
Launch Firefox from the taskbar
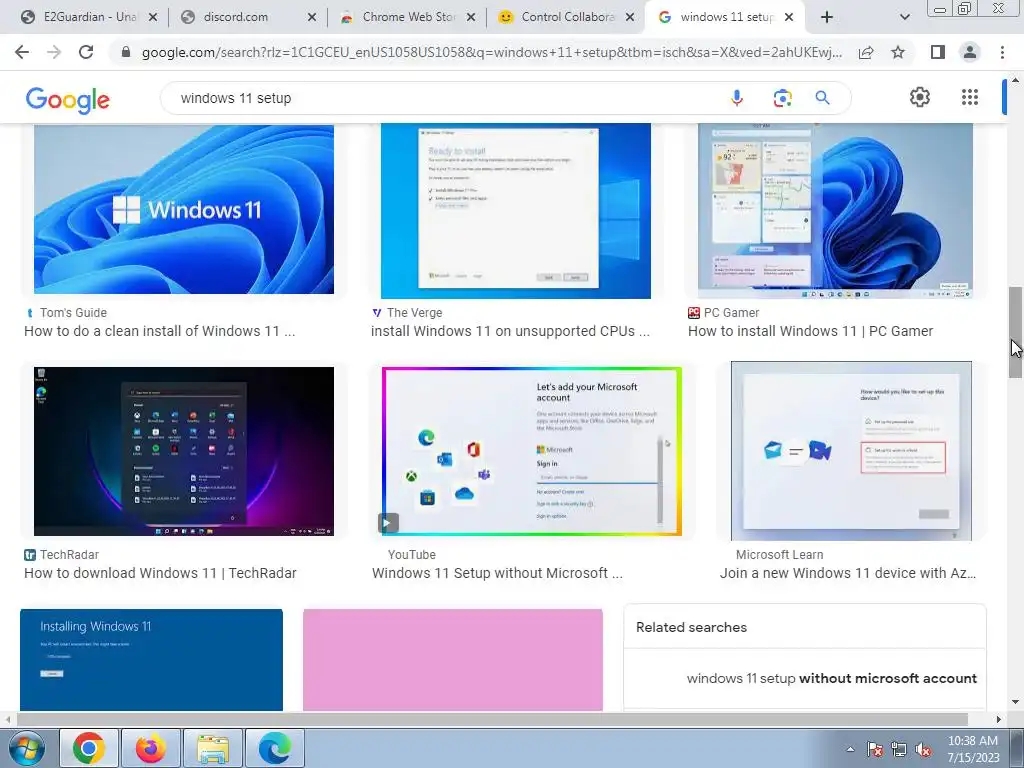[x=151, y=748]
